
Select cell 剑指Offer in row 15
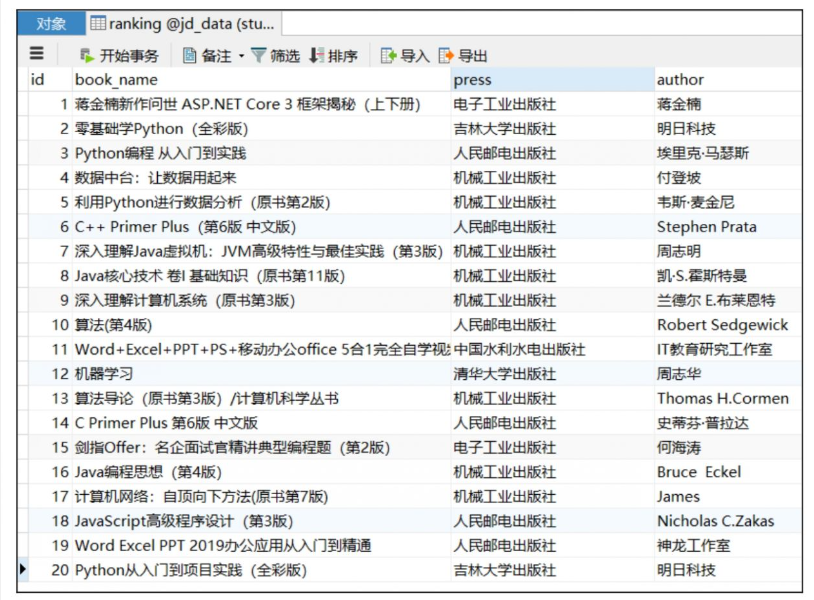point(261,447)
